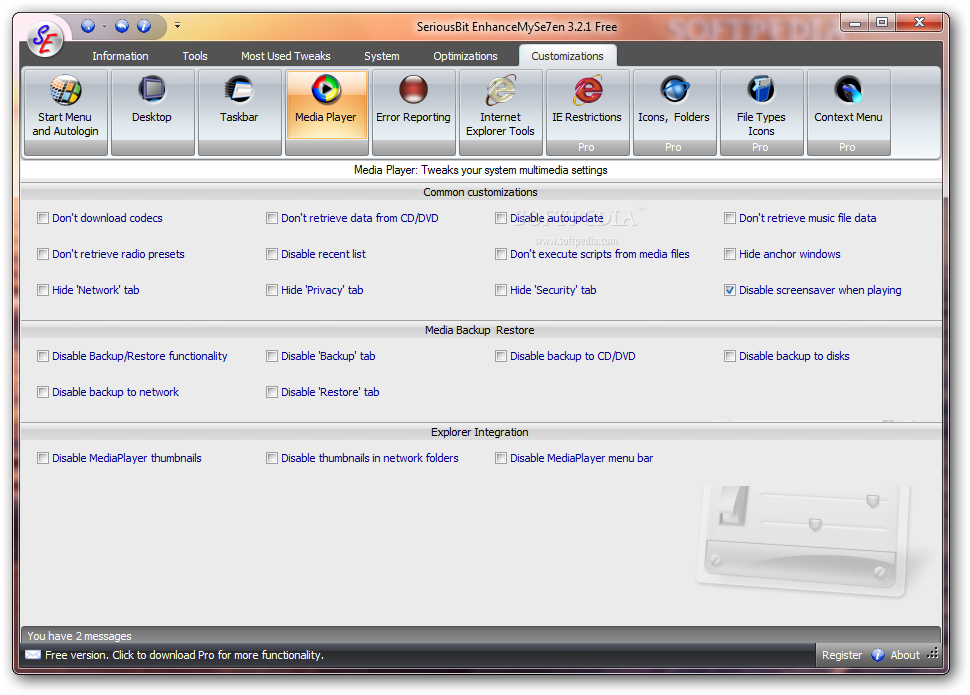Open the Desktop customization section
This screenshot has height=695, width=970.
tap(152, 112)
